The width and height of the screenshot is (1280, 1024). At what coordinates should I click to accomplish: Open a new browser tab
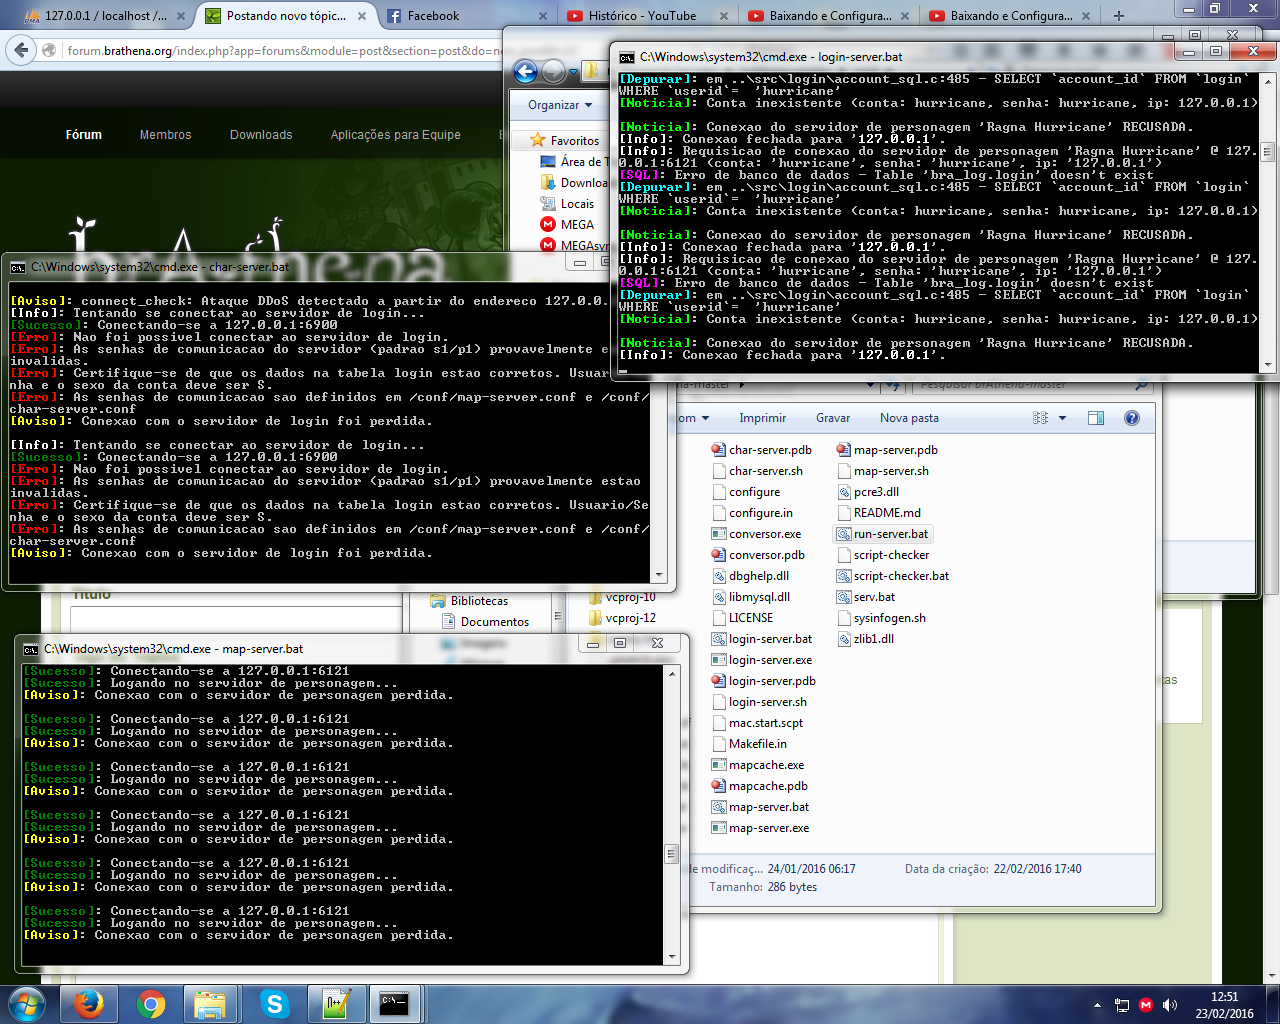1119,16
